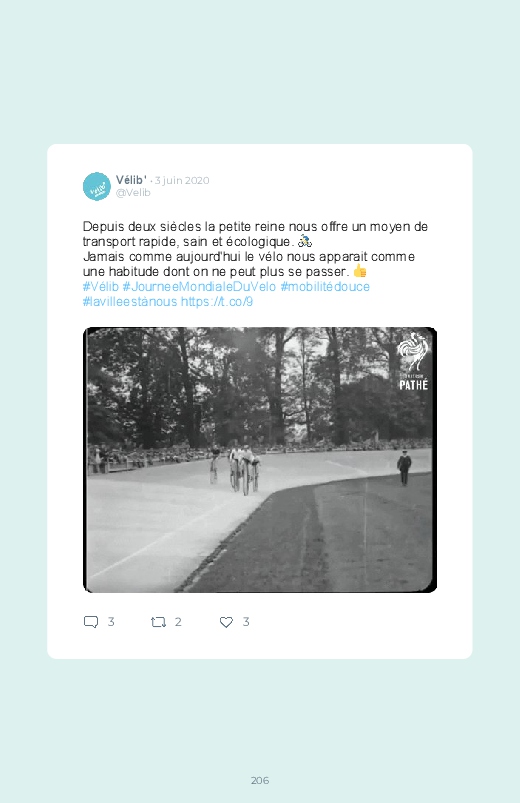This screenshot has width=520, height=803.
Task: Click the heart like icon
Action: [226, 622]
